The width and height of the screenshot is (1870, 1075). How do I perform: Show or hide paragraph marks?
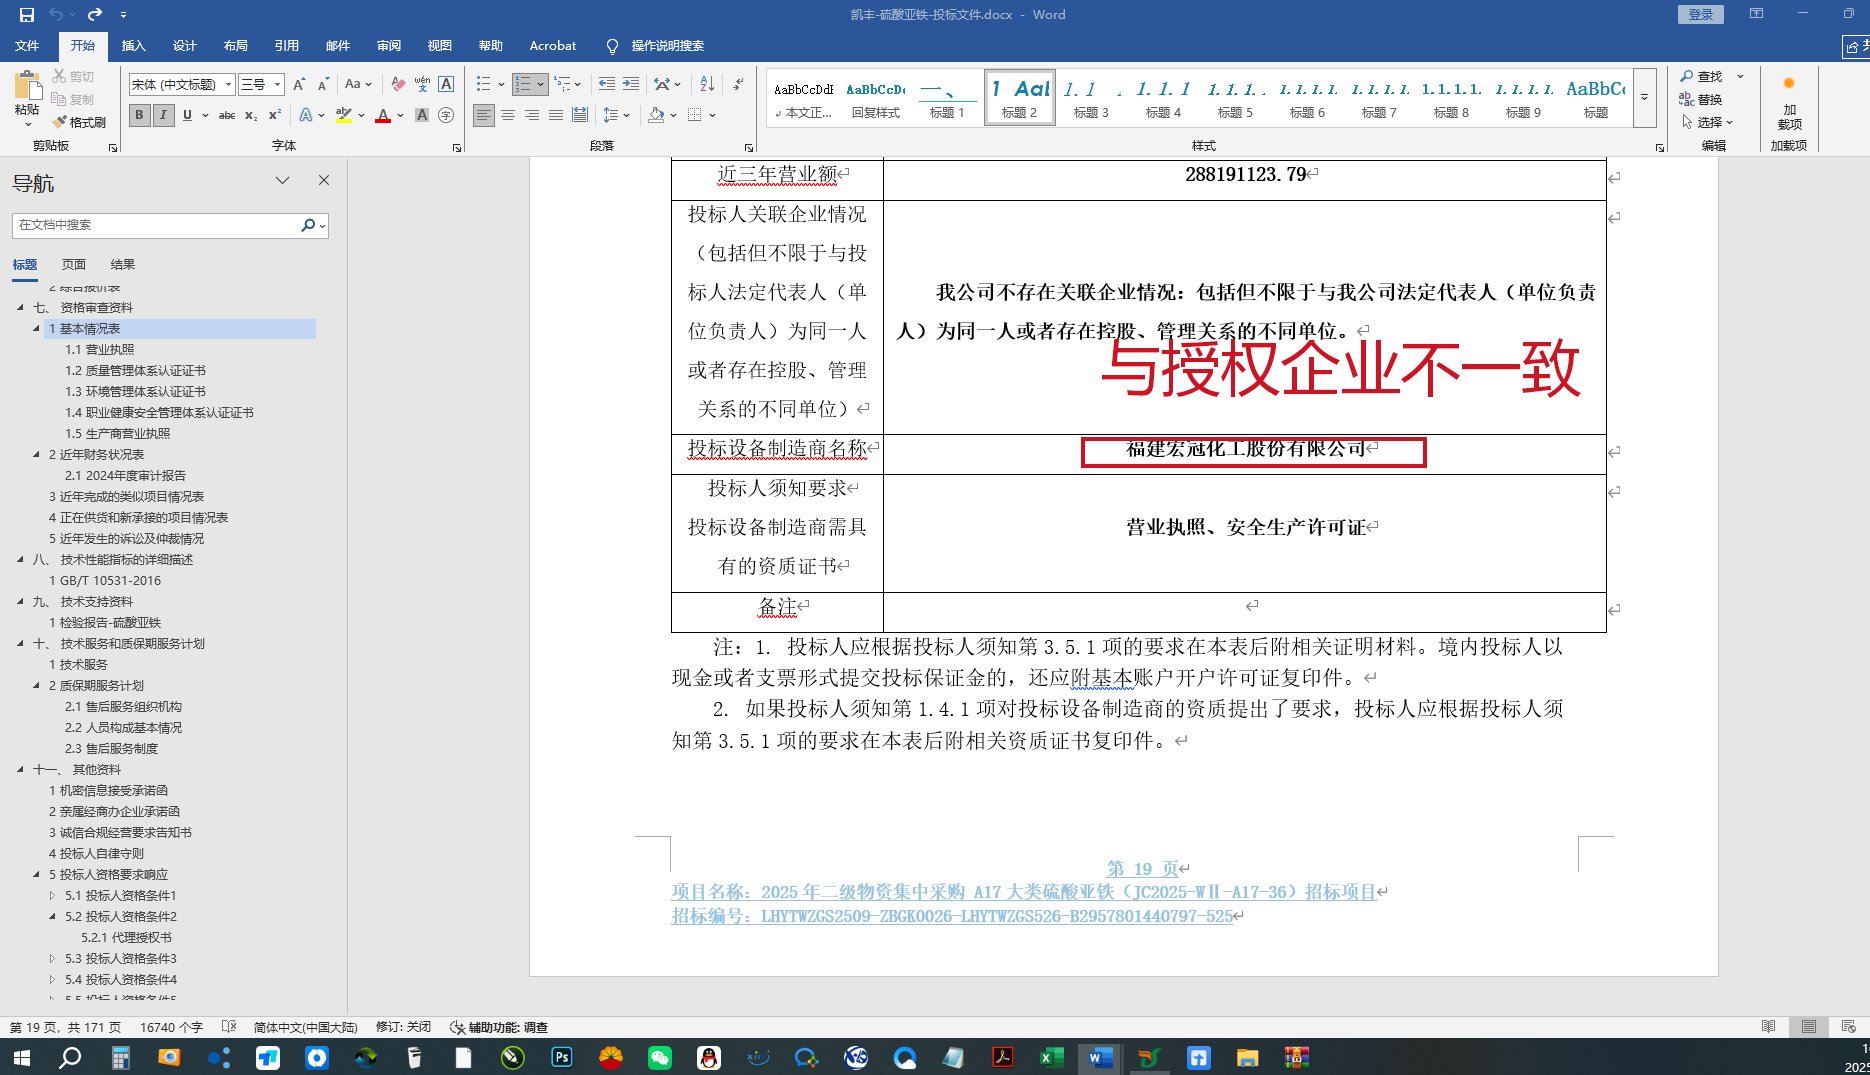point(738,85)
